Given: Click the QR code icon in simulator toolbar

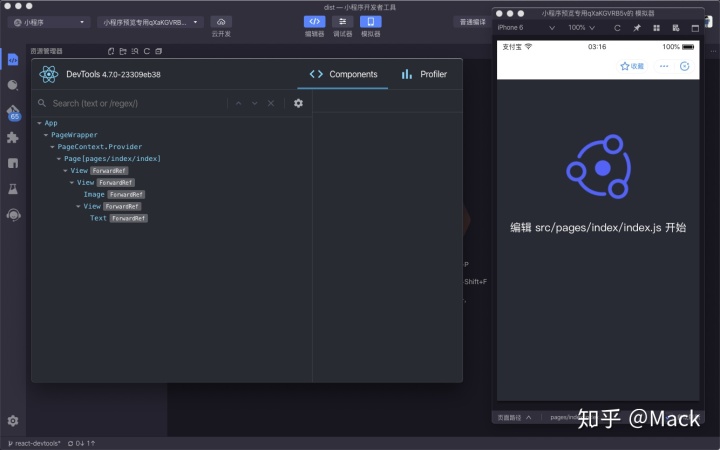Looking at the screenshot, I should coord(676,28).
